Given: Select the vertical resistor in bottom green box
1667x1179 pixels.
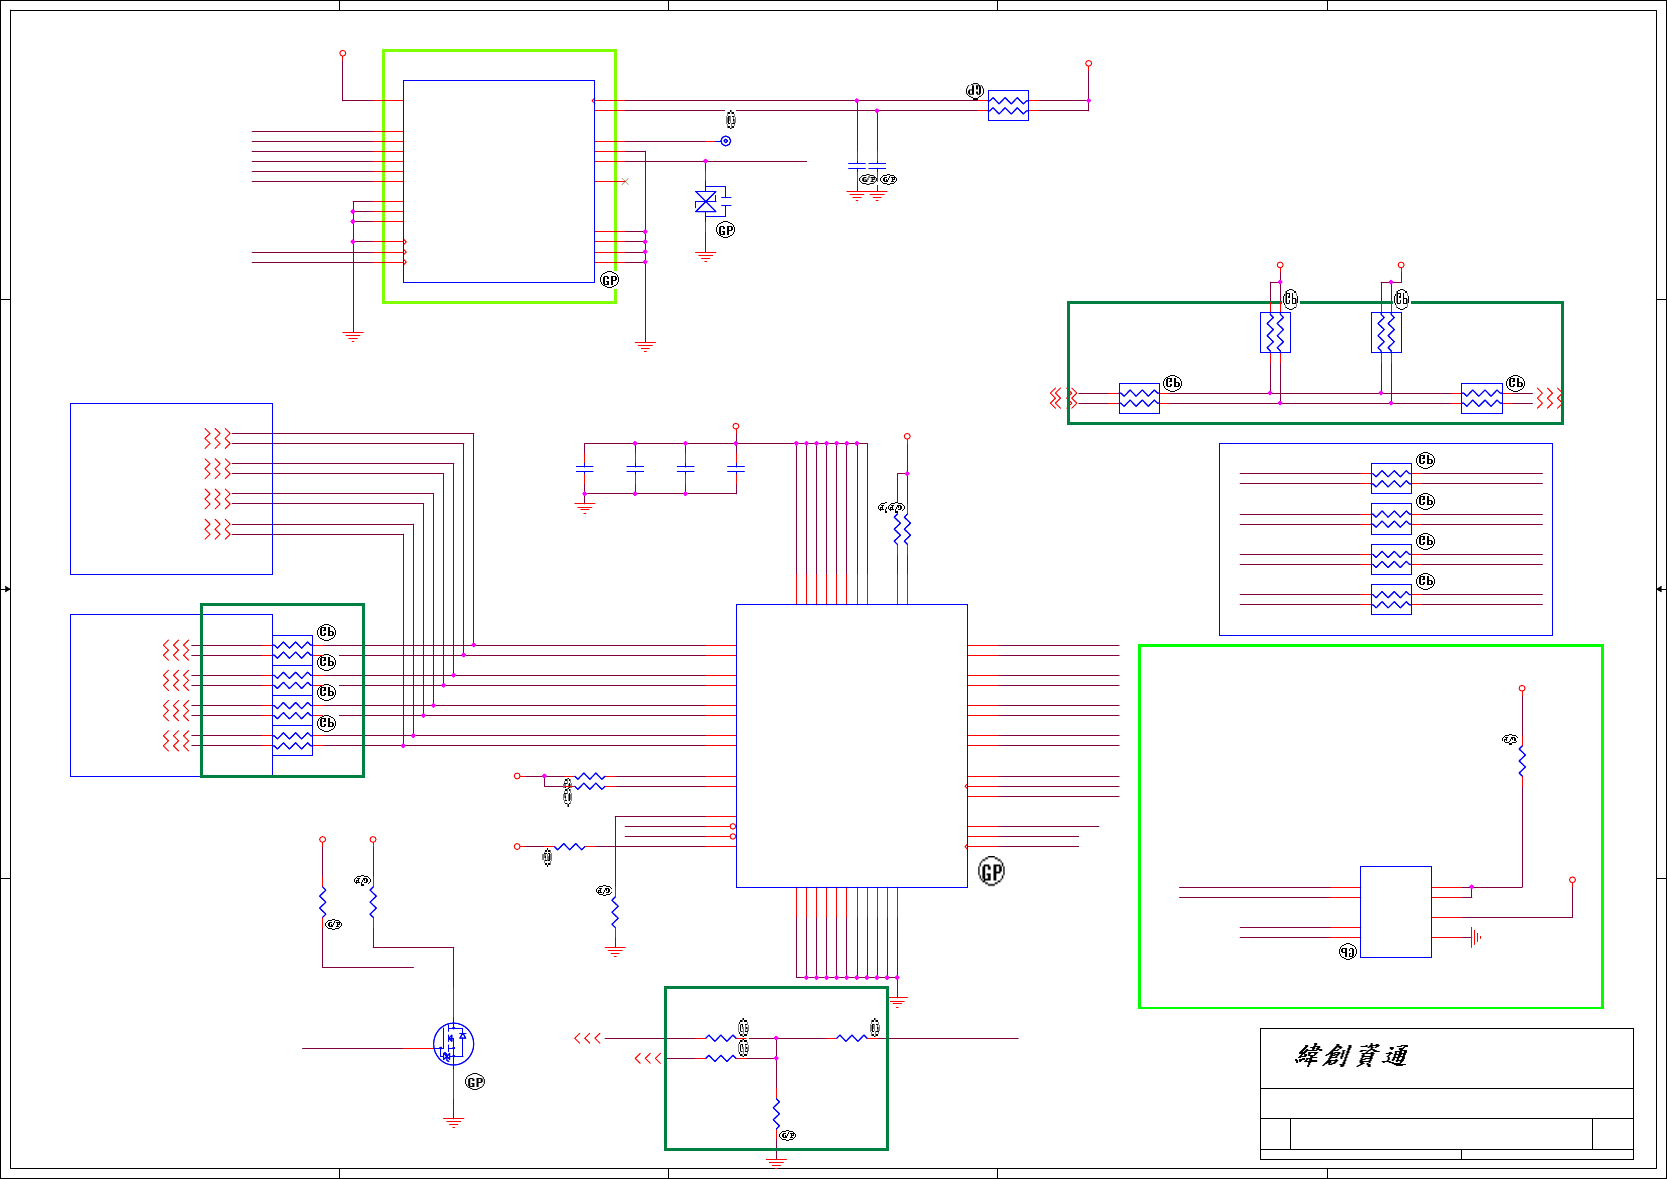Looking at the screenshot, I should click(776, 1113).
